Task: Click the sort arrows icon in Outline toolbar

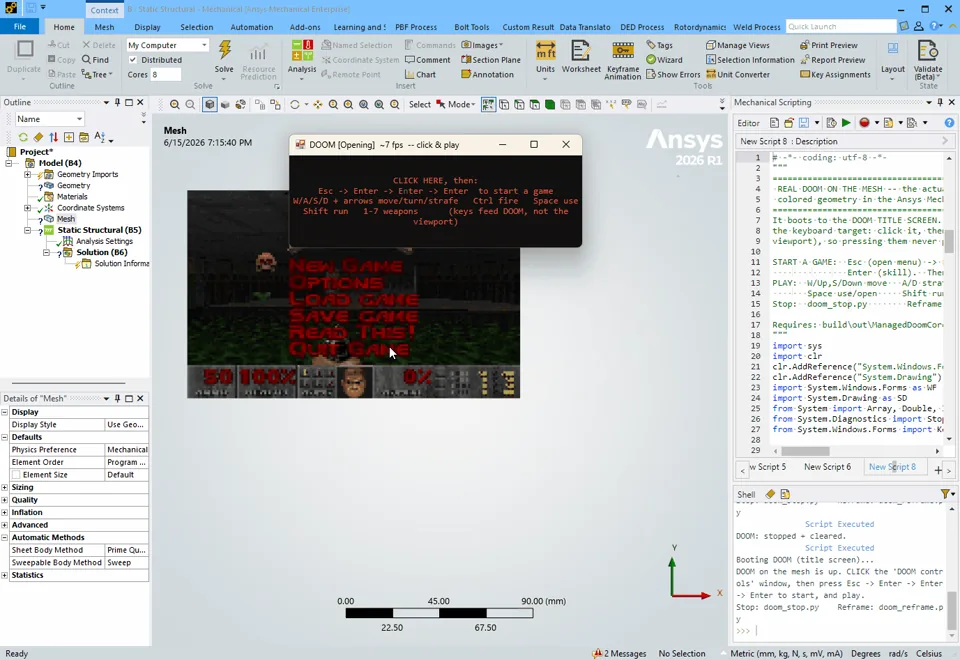Action: point(53,137)
